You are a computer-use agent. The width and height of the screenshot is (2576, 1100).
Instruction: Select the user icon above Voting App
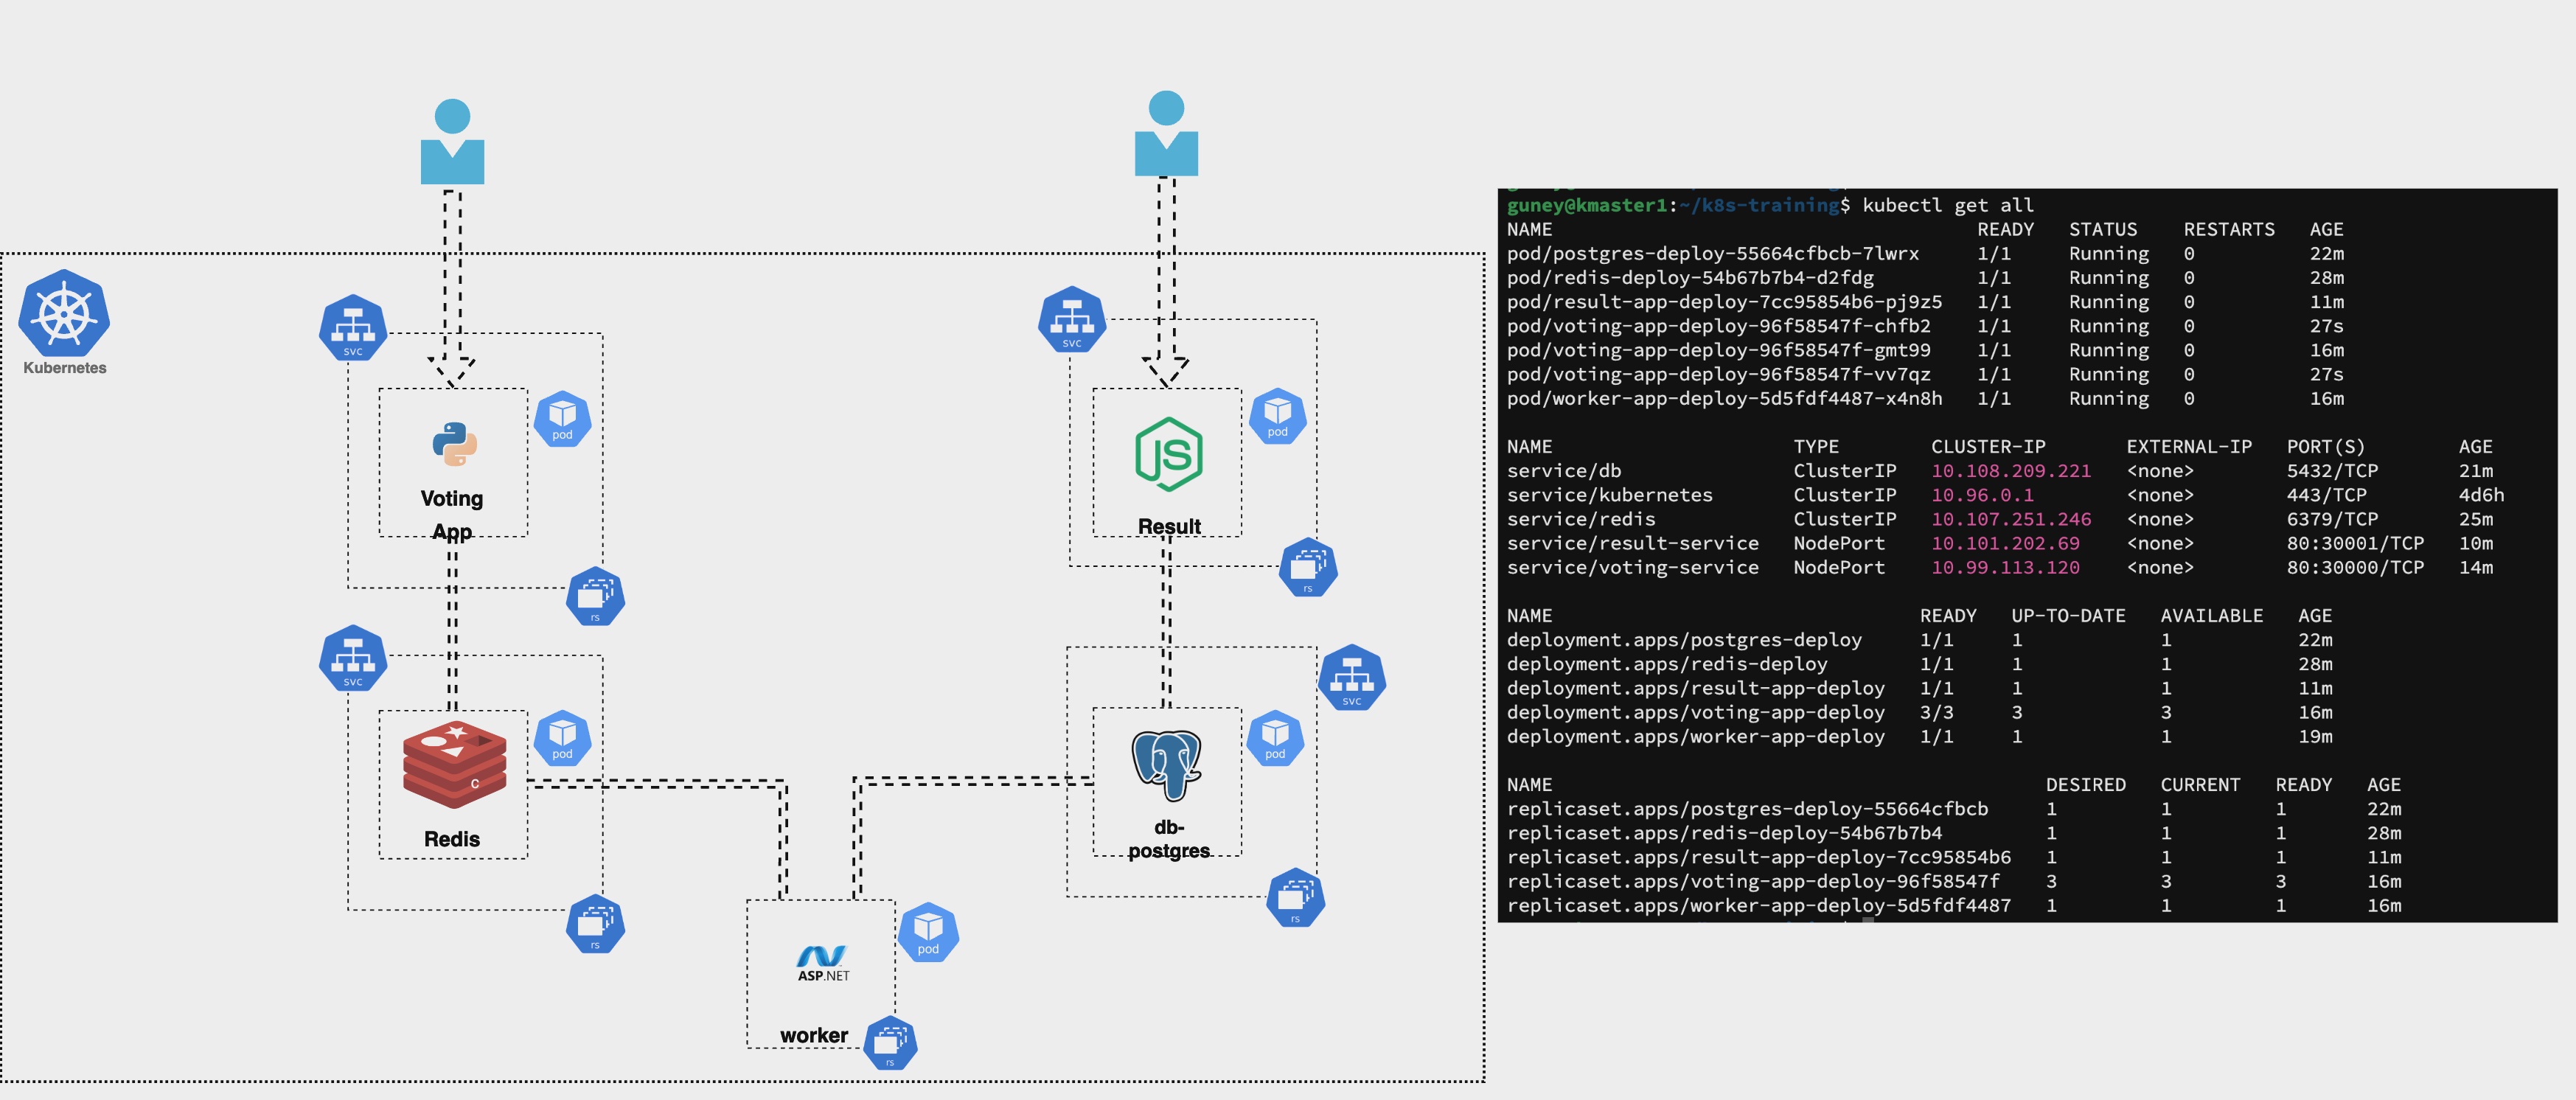click(453, 141)
